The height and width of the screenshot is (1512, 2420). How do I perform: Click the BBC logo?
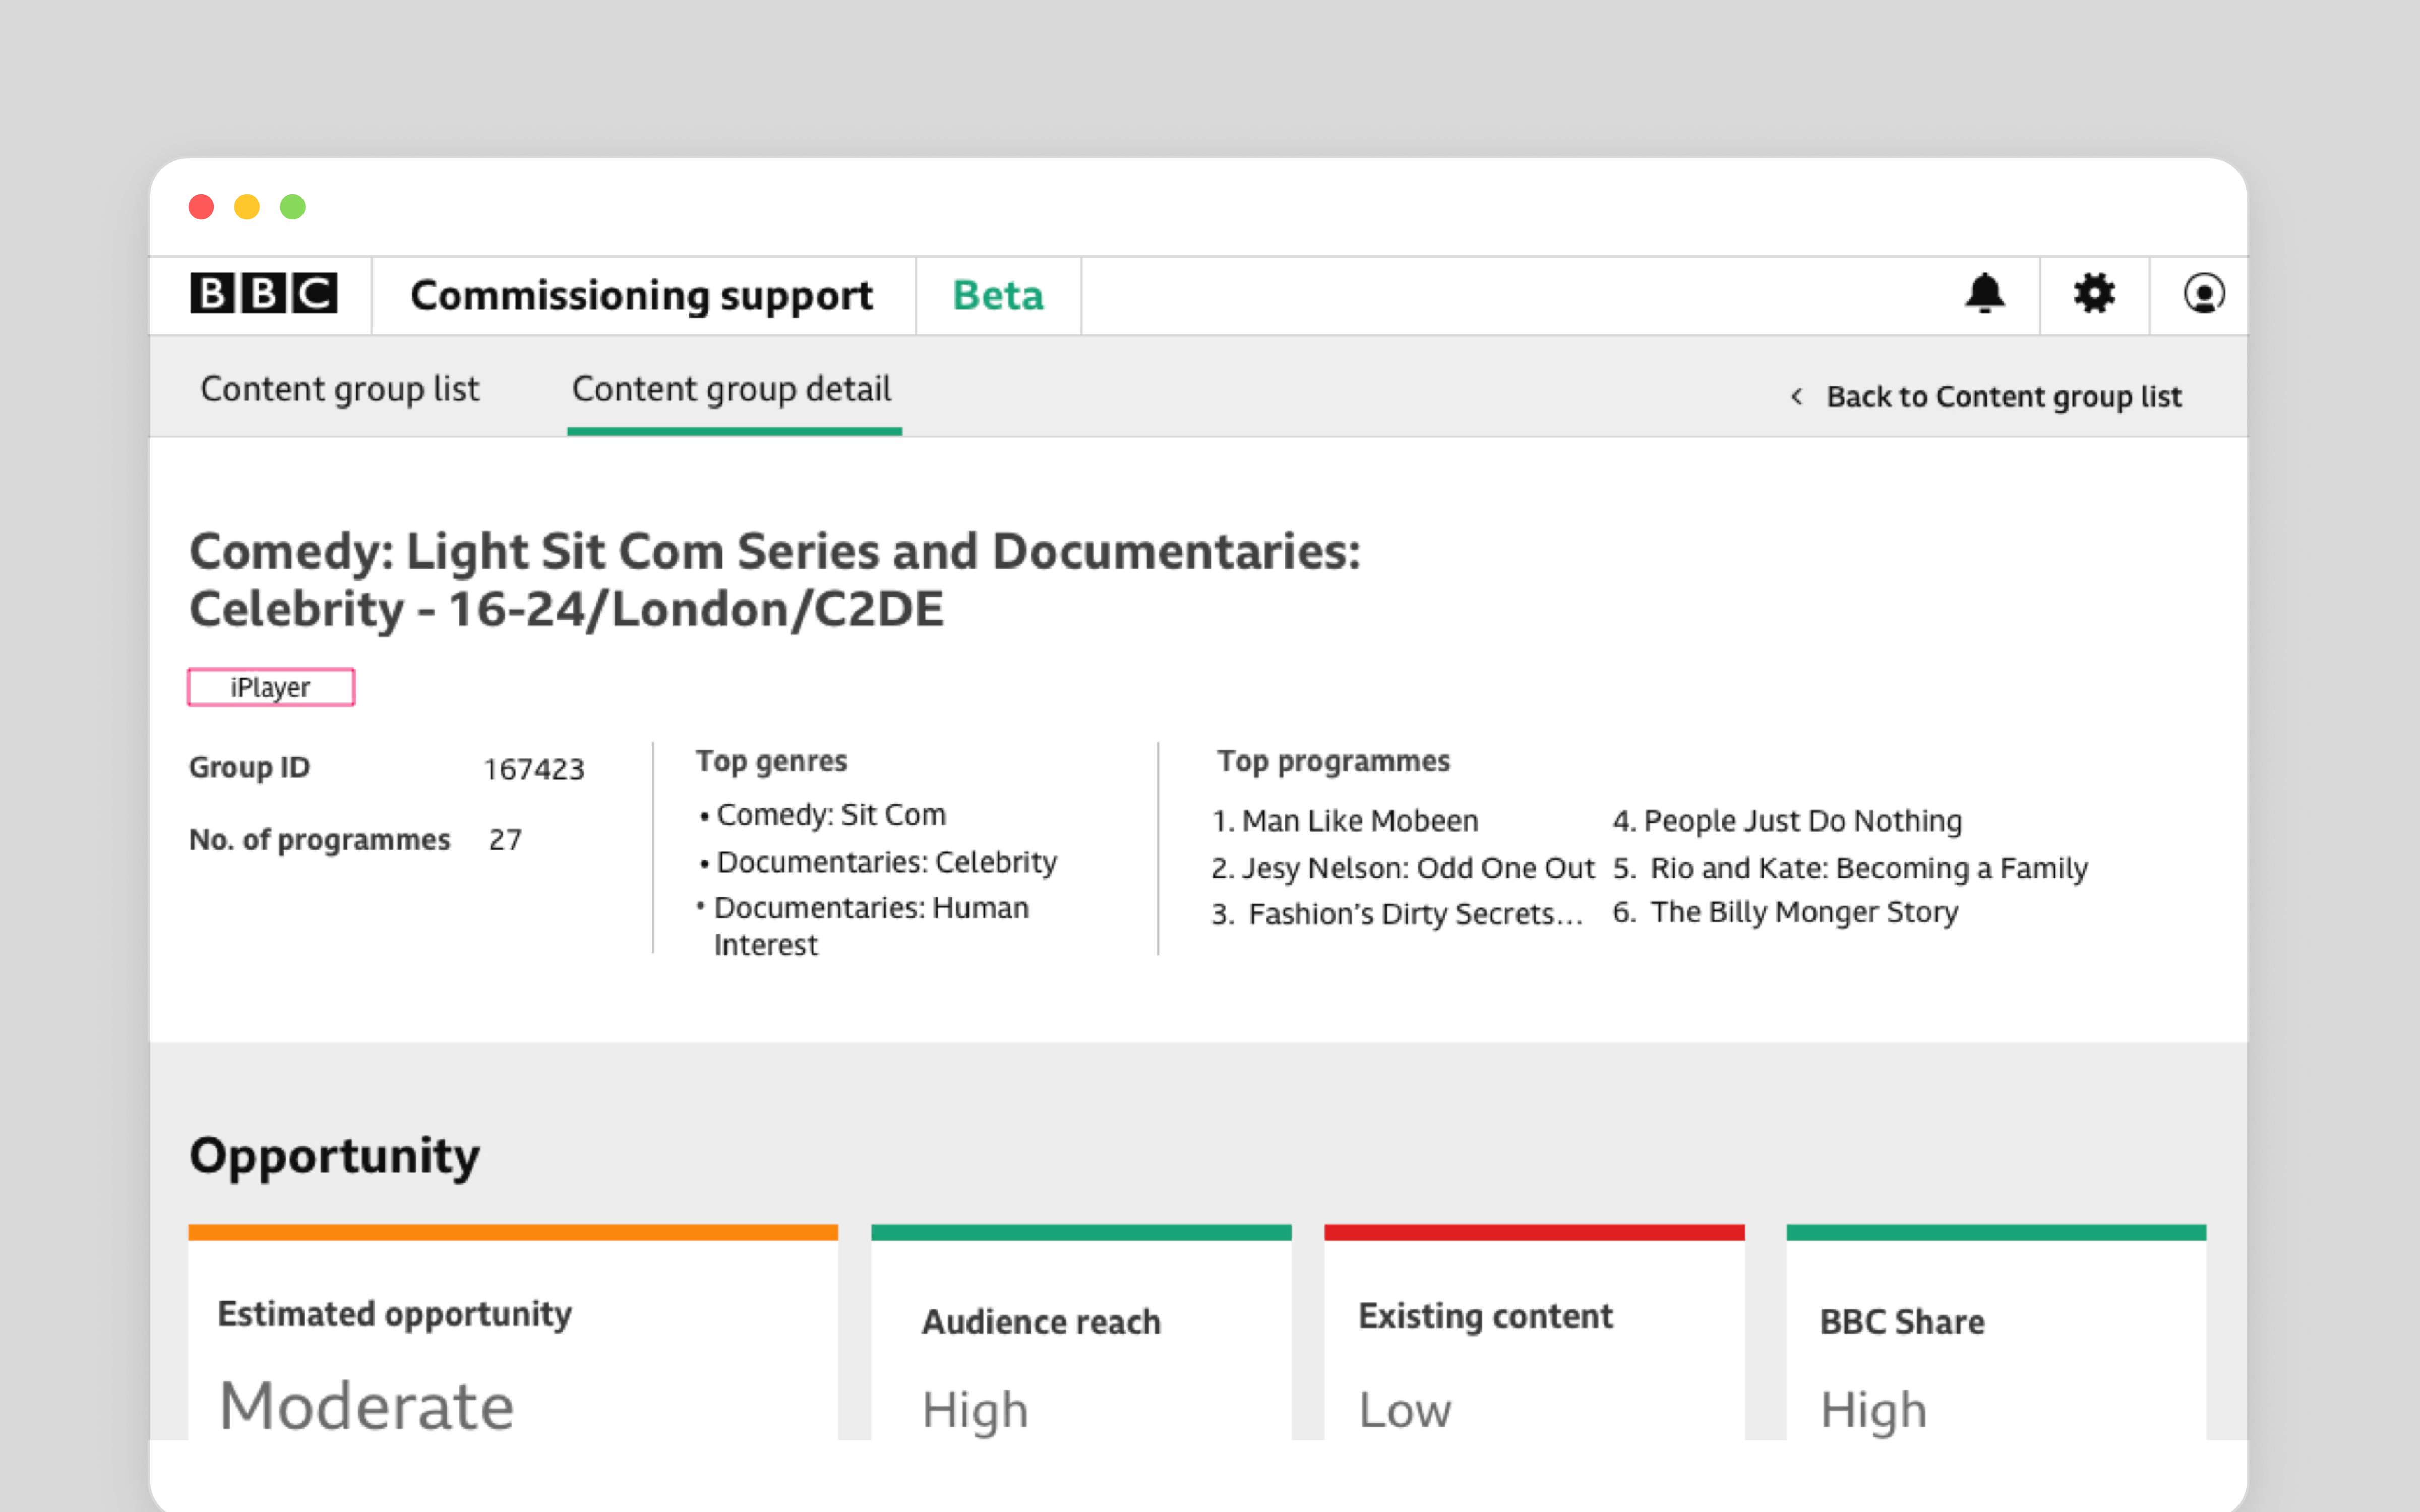coord(264,294)
